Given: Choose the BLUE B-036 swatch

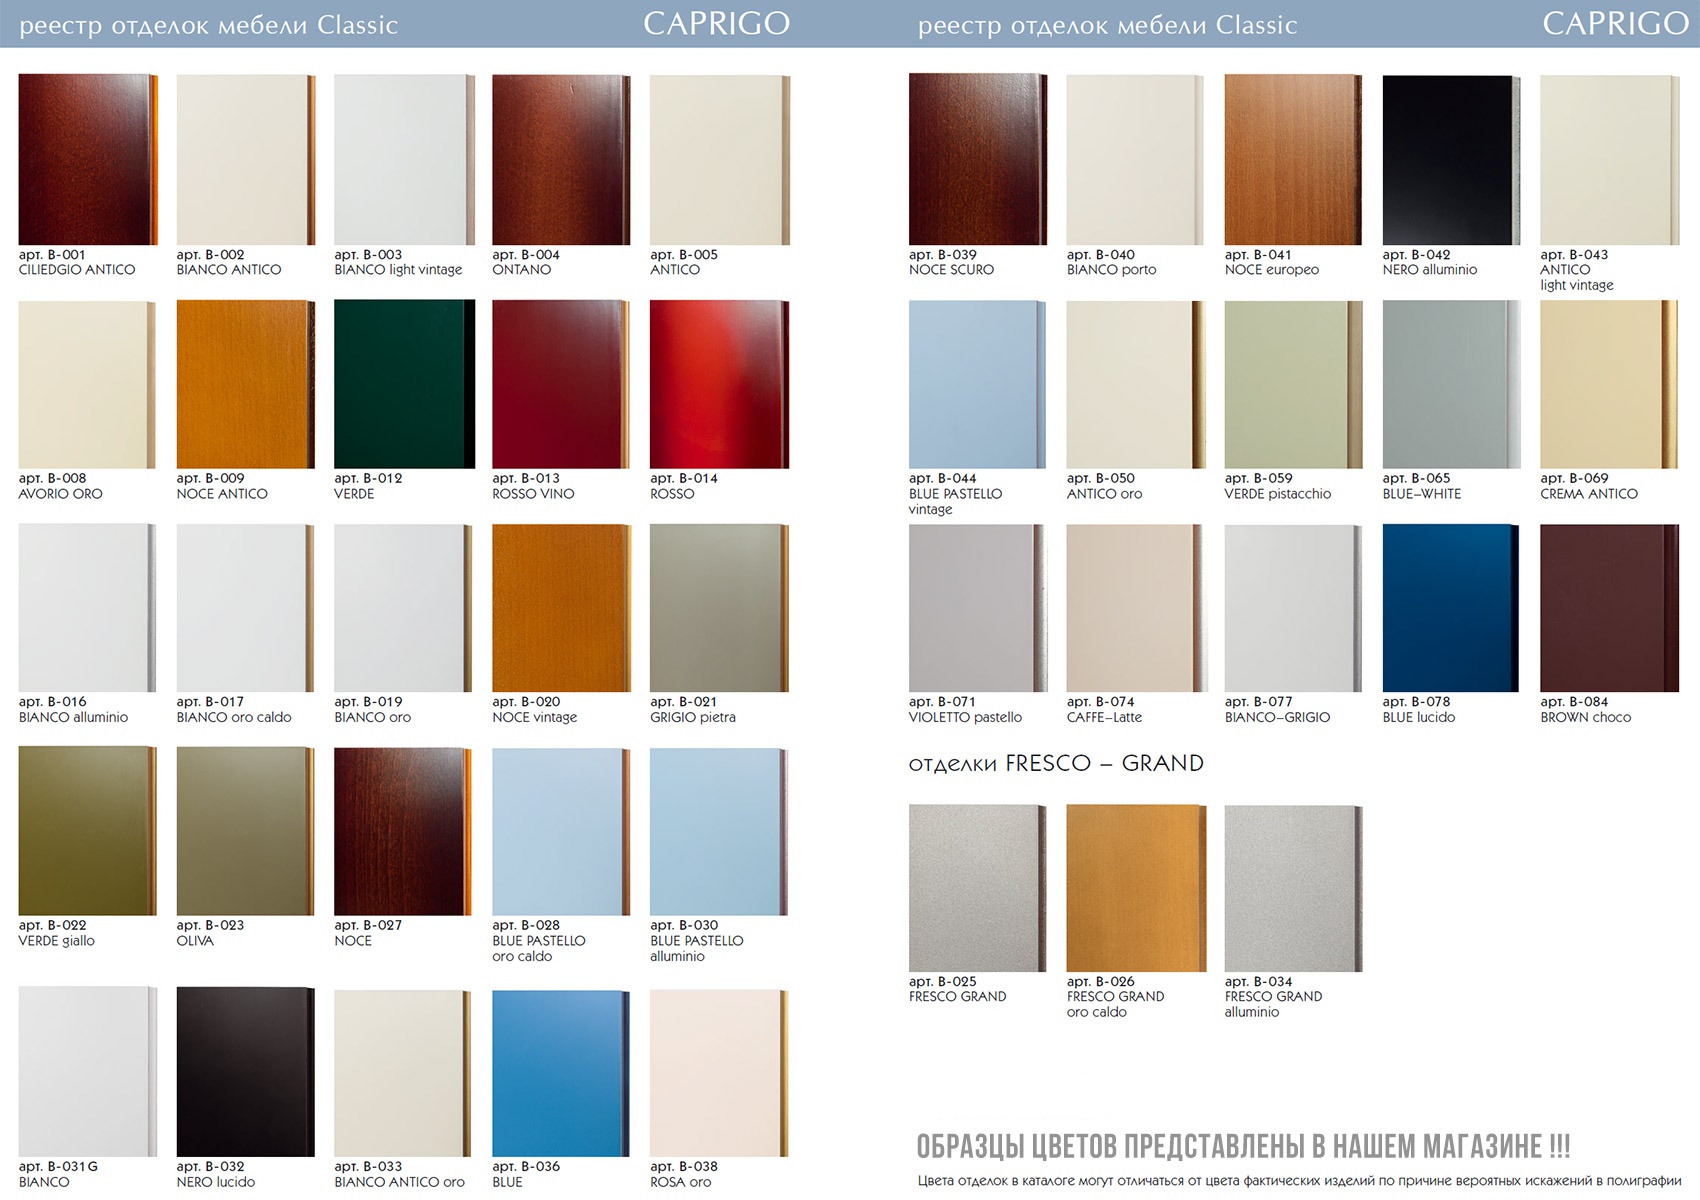Looking at the screenshot, I should click(x=561, y=1073).
